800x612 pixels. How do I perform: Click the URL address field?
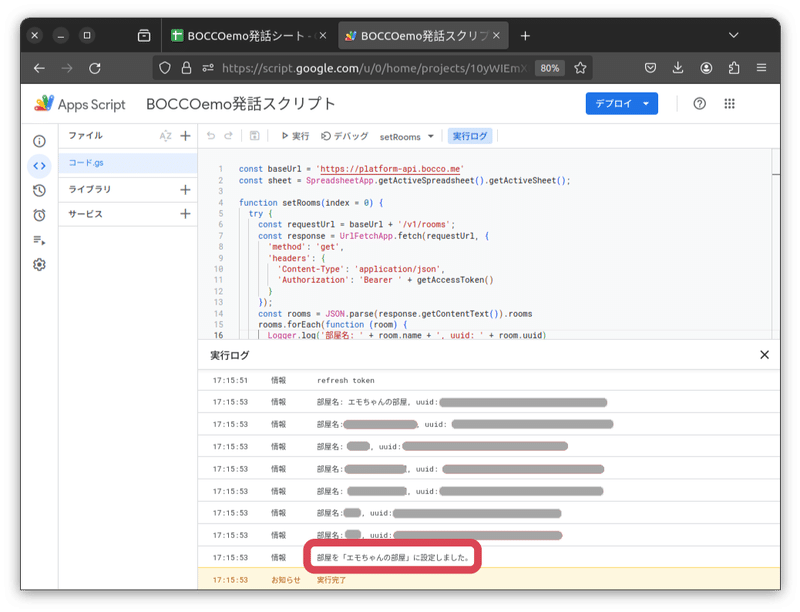pyautogui.click(x=373, y=68)
